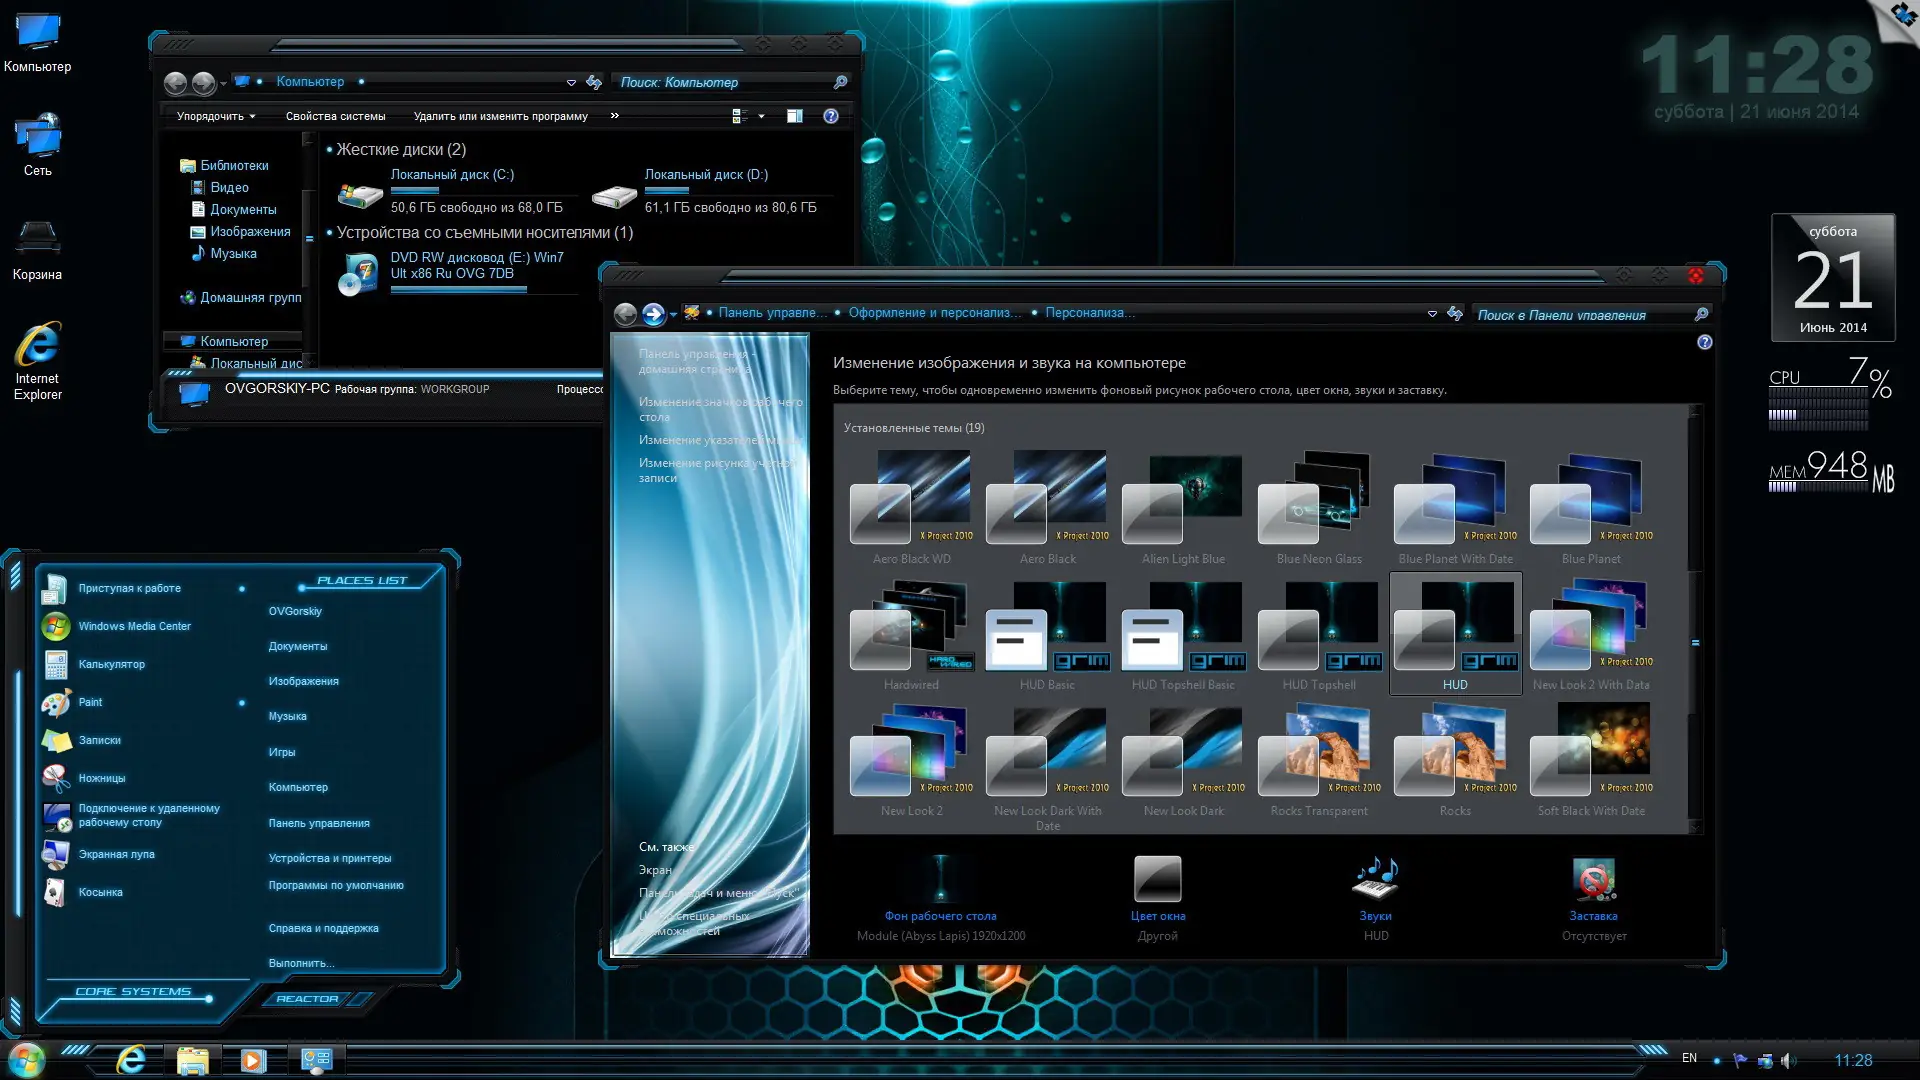Click the Цвет окна color swatch labeled Другой

(x=1157, y=880)
